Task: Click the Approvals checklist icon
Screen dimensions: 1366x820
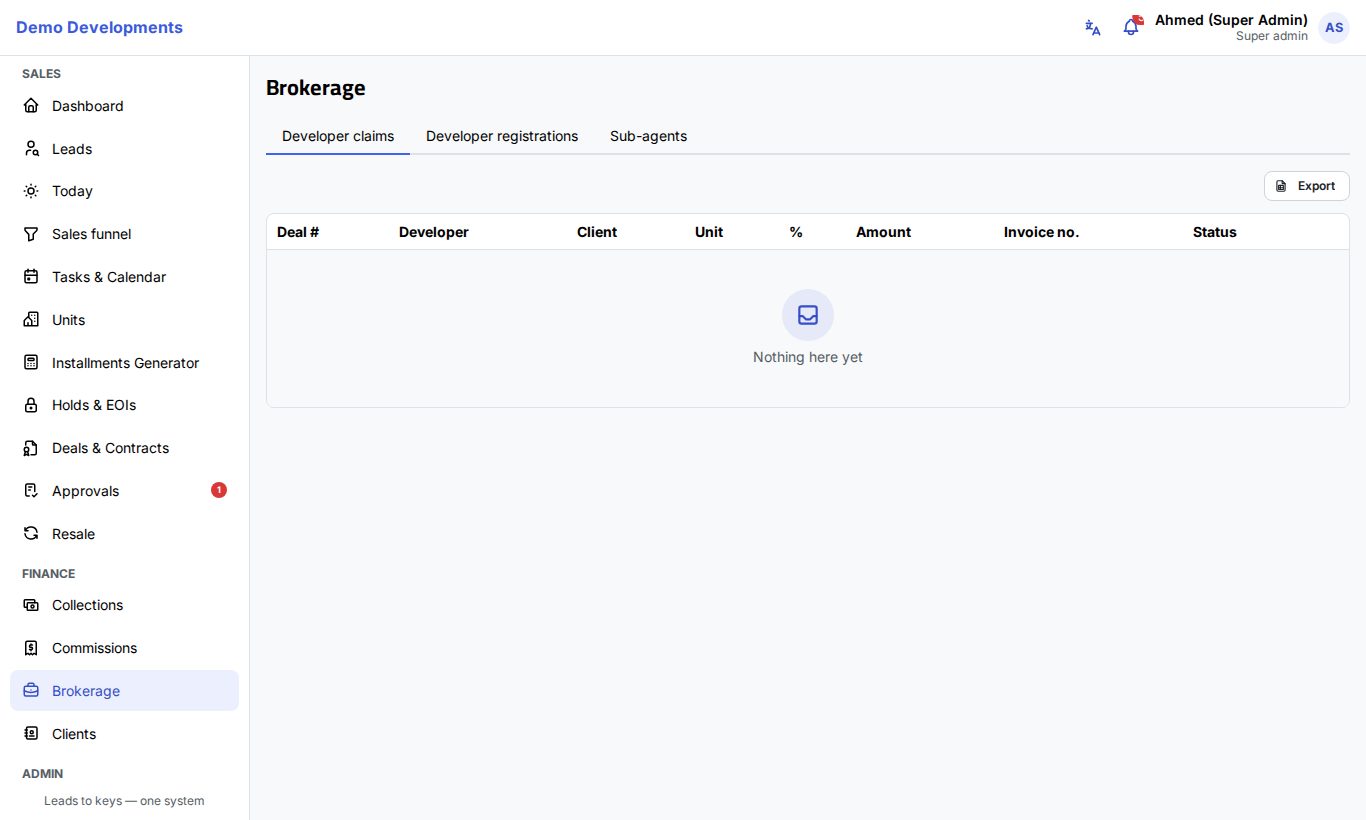Action: (x=31, y=491)
